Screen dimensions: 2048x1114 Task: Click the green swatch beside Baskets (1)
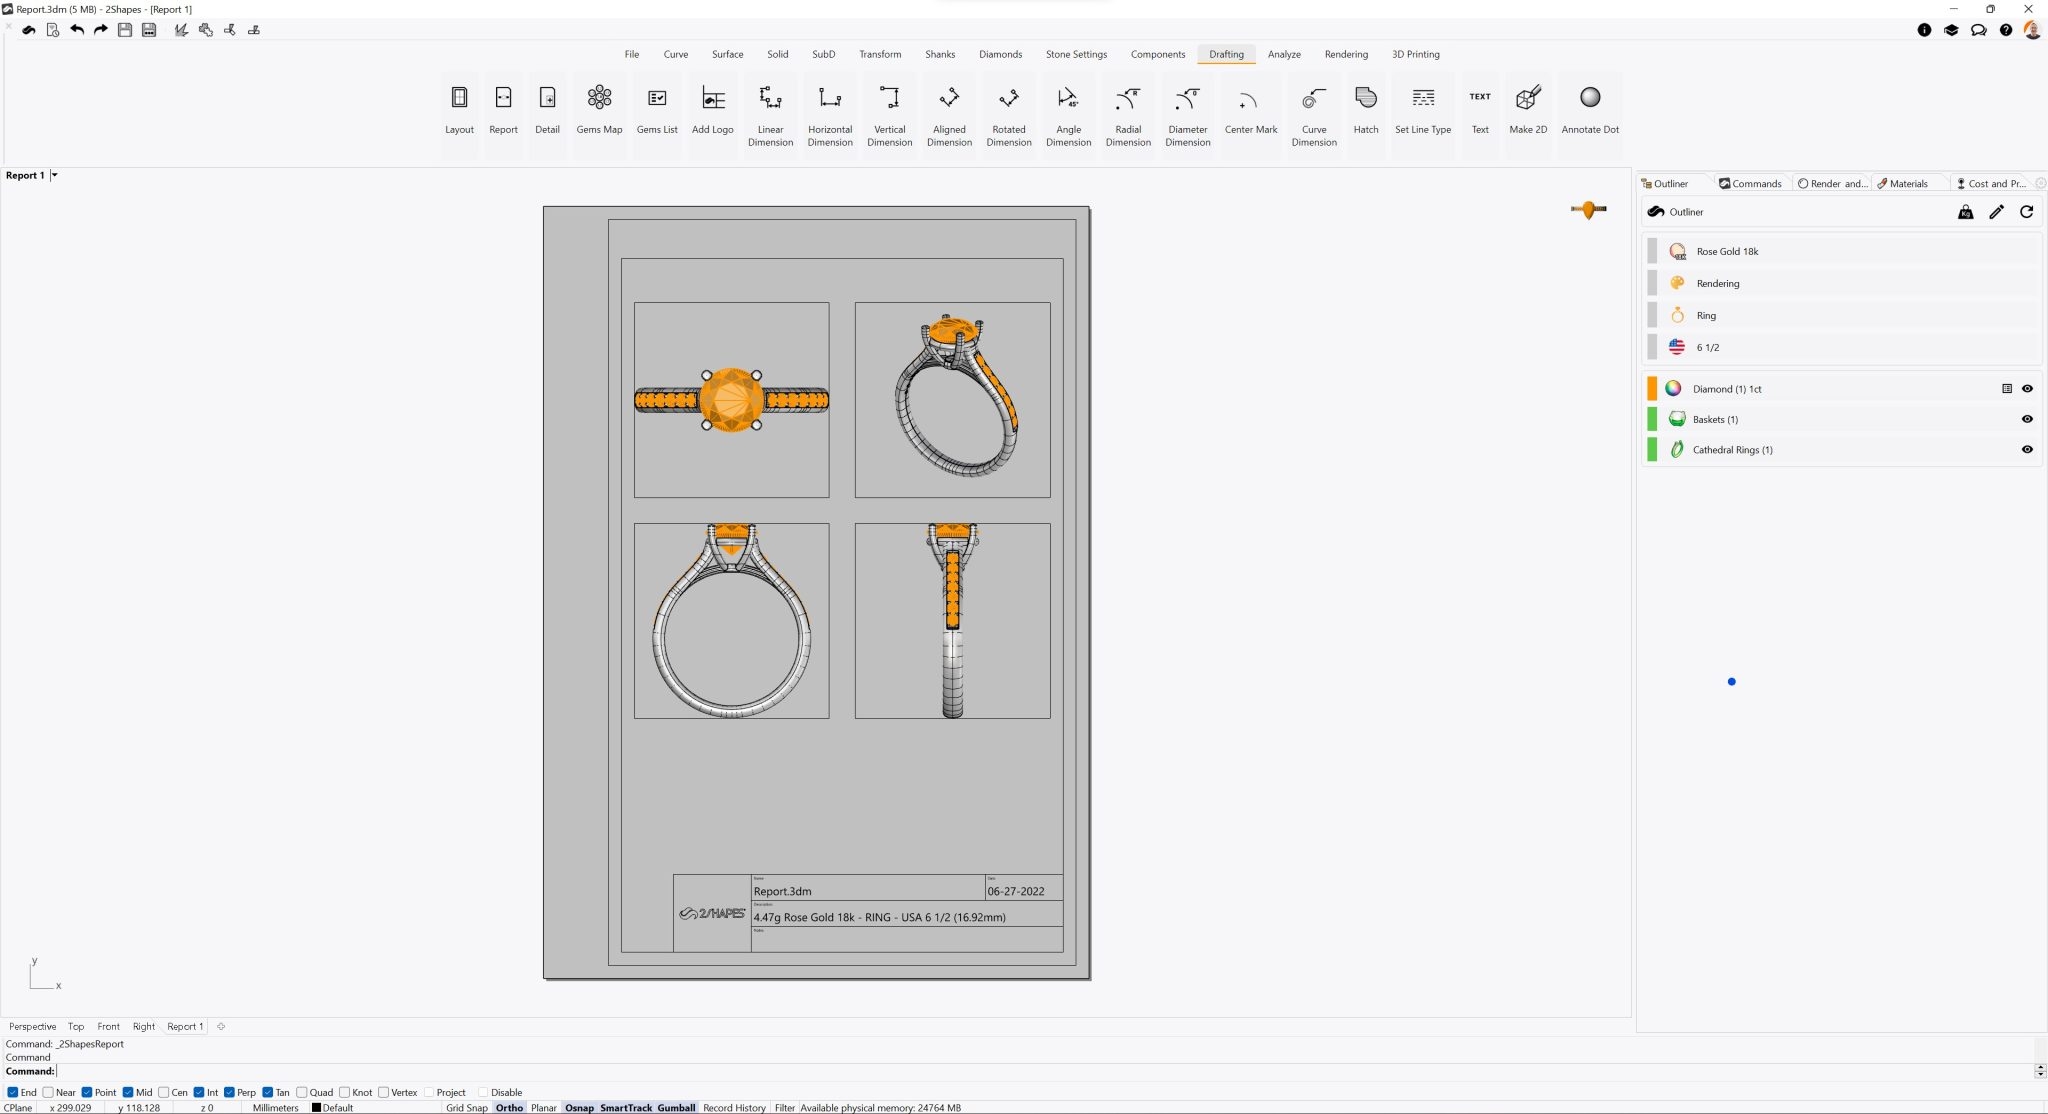click(1652, 419)
